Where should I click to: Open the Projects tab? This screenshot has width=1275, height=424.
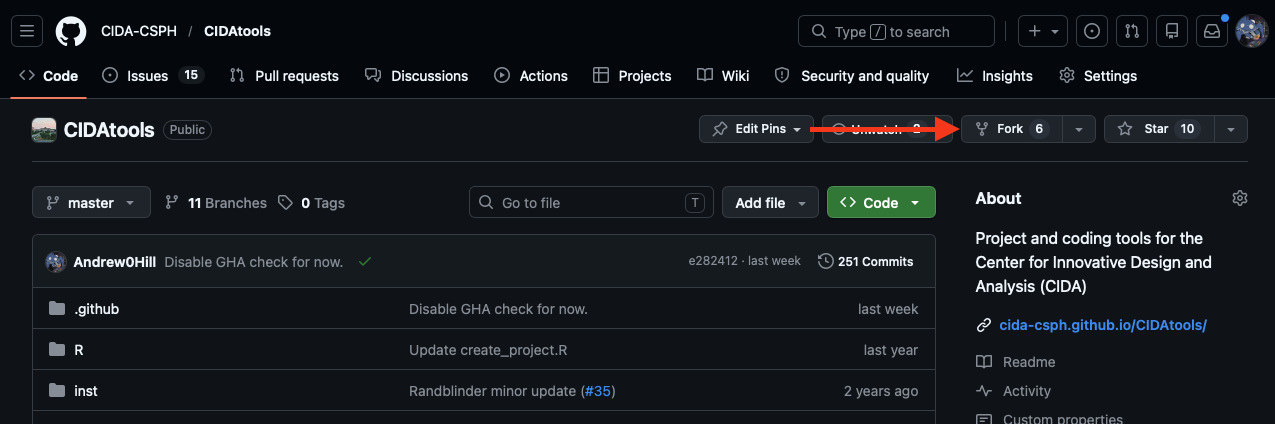(632, 76)
